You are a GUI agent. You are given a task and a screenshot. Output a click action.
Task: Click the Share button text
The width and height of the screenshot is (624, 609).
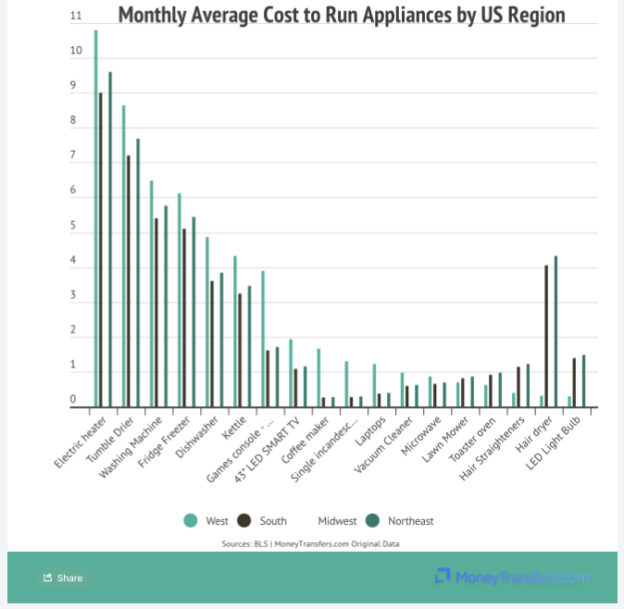pos(70,578)
